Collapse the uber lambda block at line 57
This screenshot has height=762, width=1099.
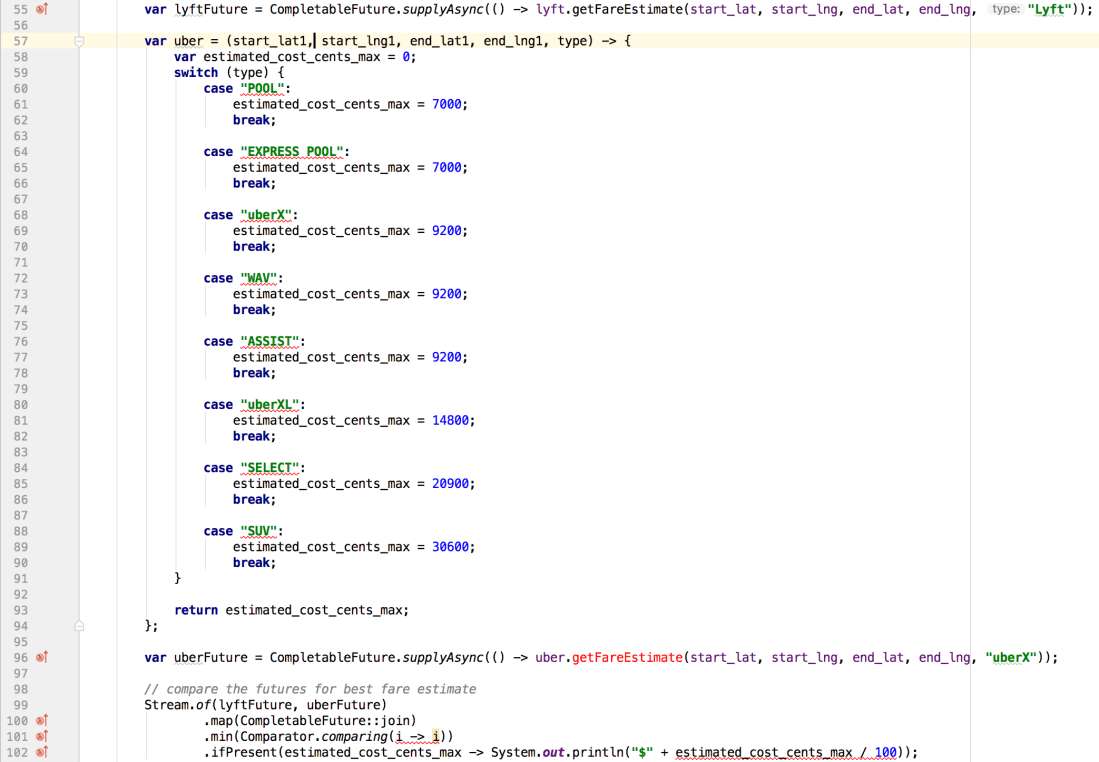point(79,41)
